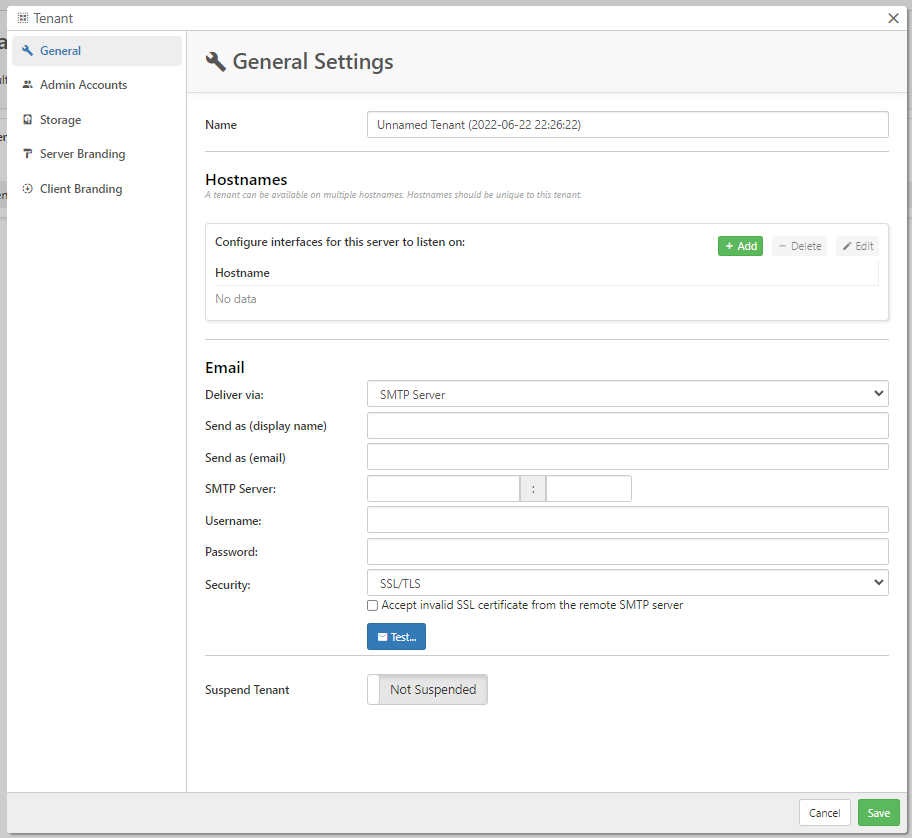Click the Server Branding paint icon
Viewport: 912px width, 838px height.
(27, 154)
